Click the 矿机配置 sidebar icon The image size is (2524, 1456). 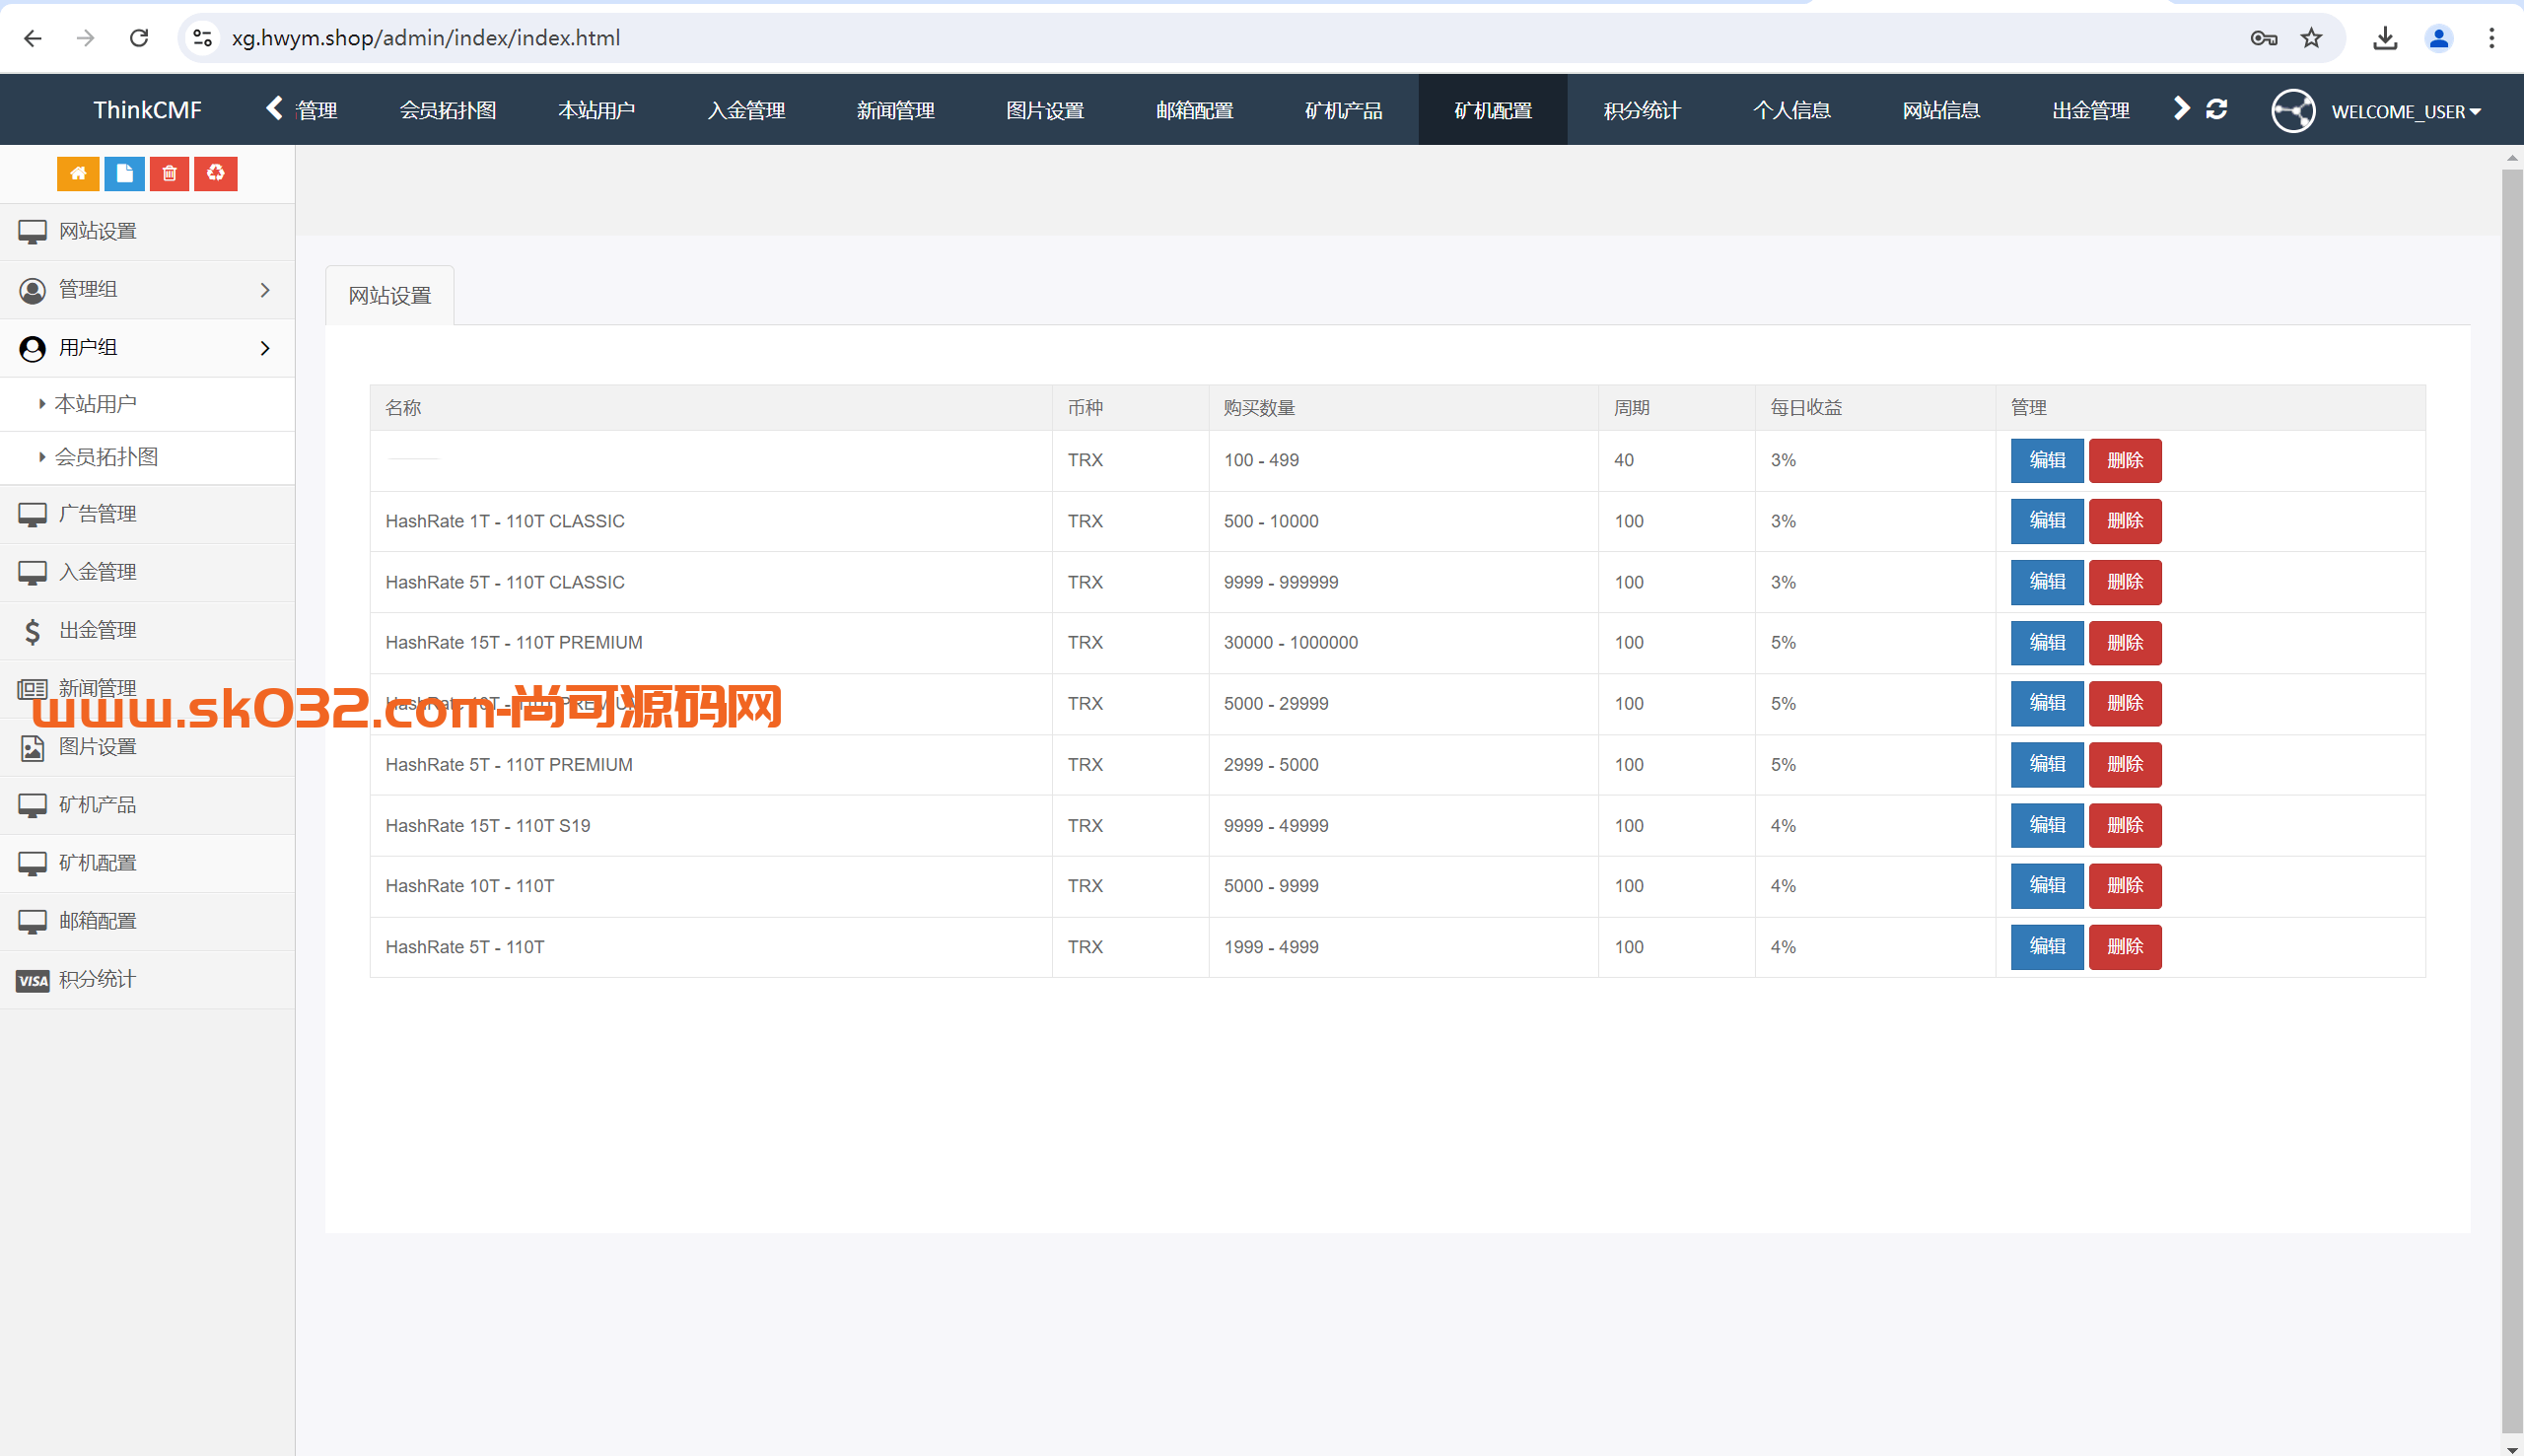coord(35,862)
